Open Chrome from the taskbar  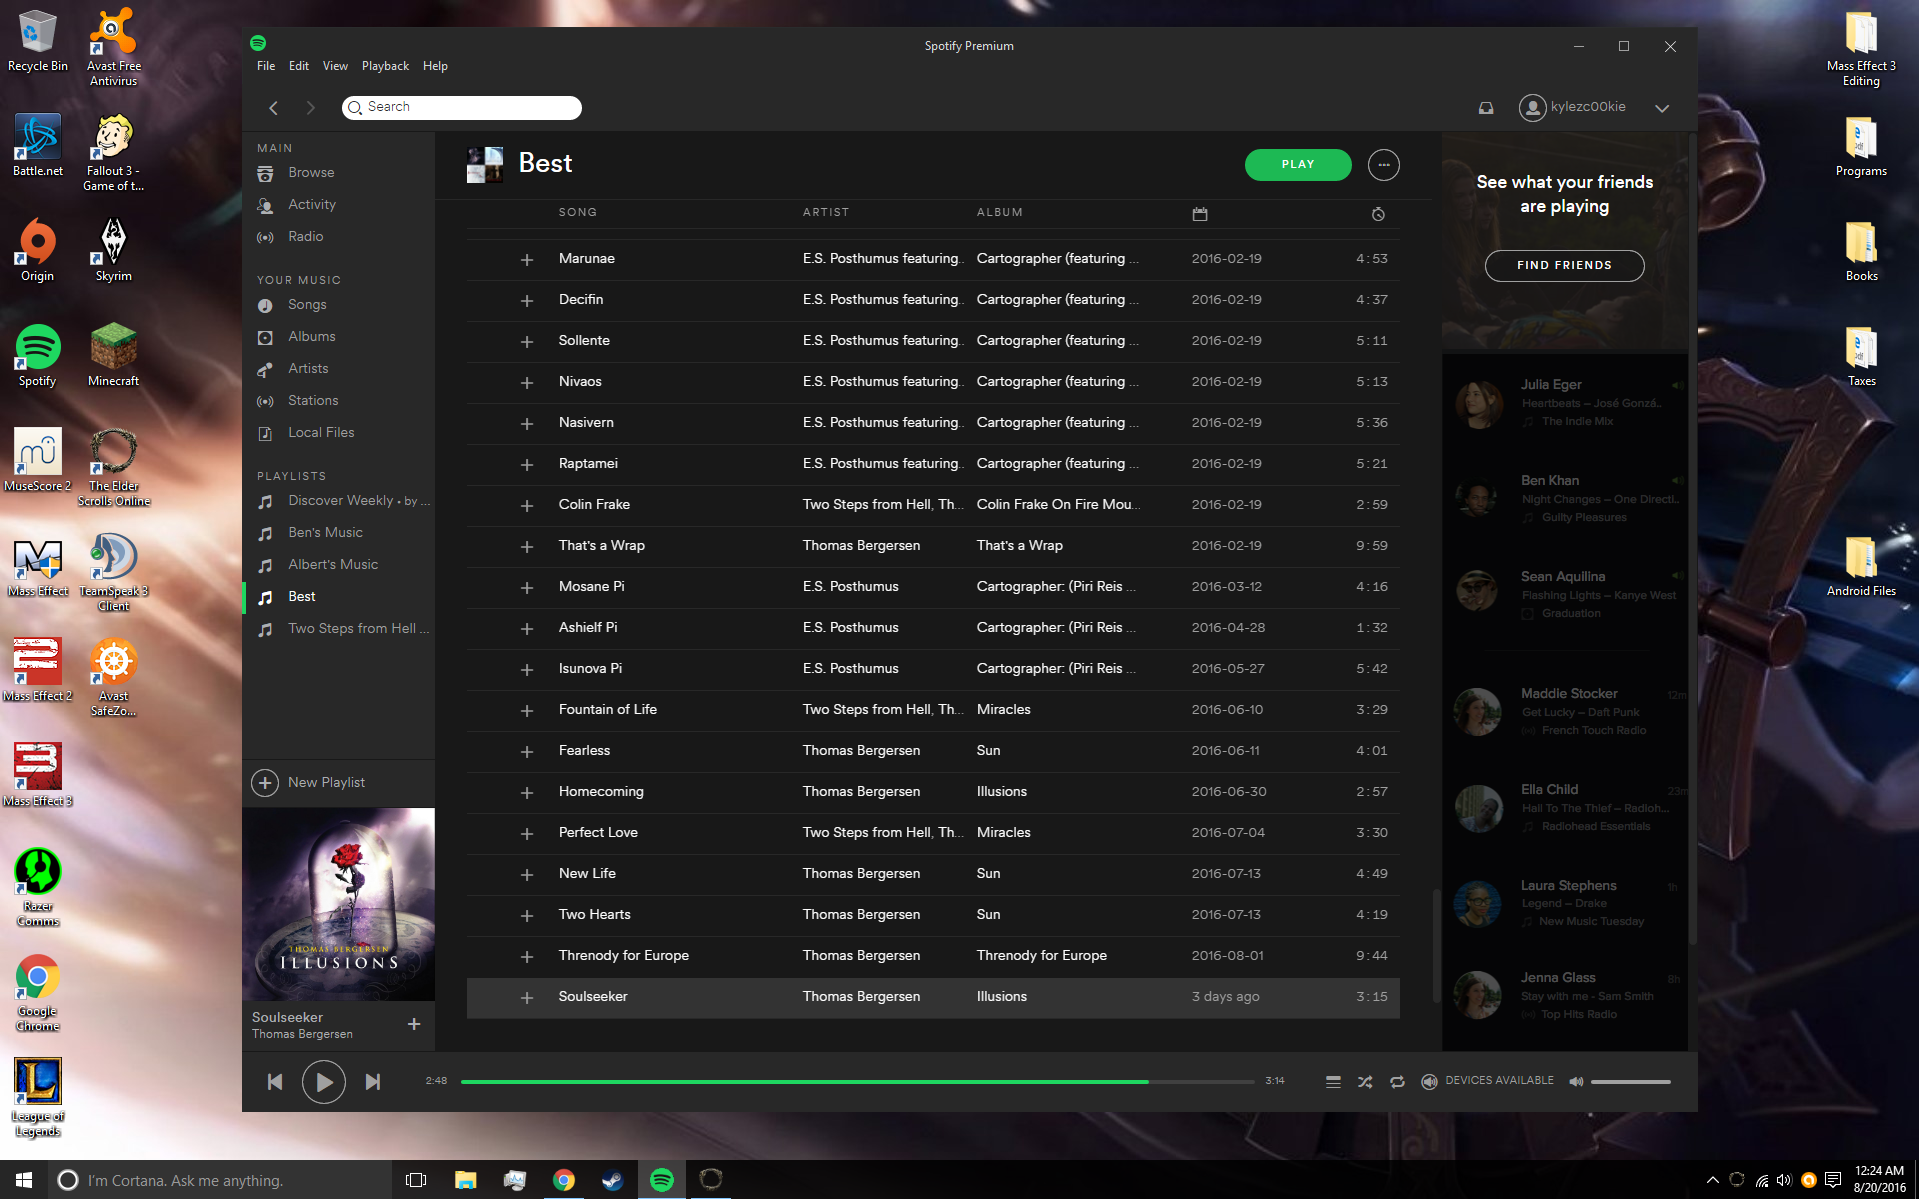pos(563,1180)
